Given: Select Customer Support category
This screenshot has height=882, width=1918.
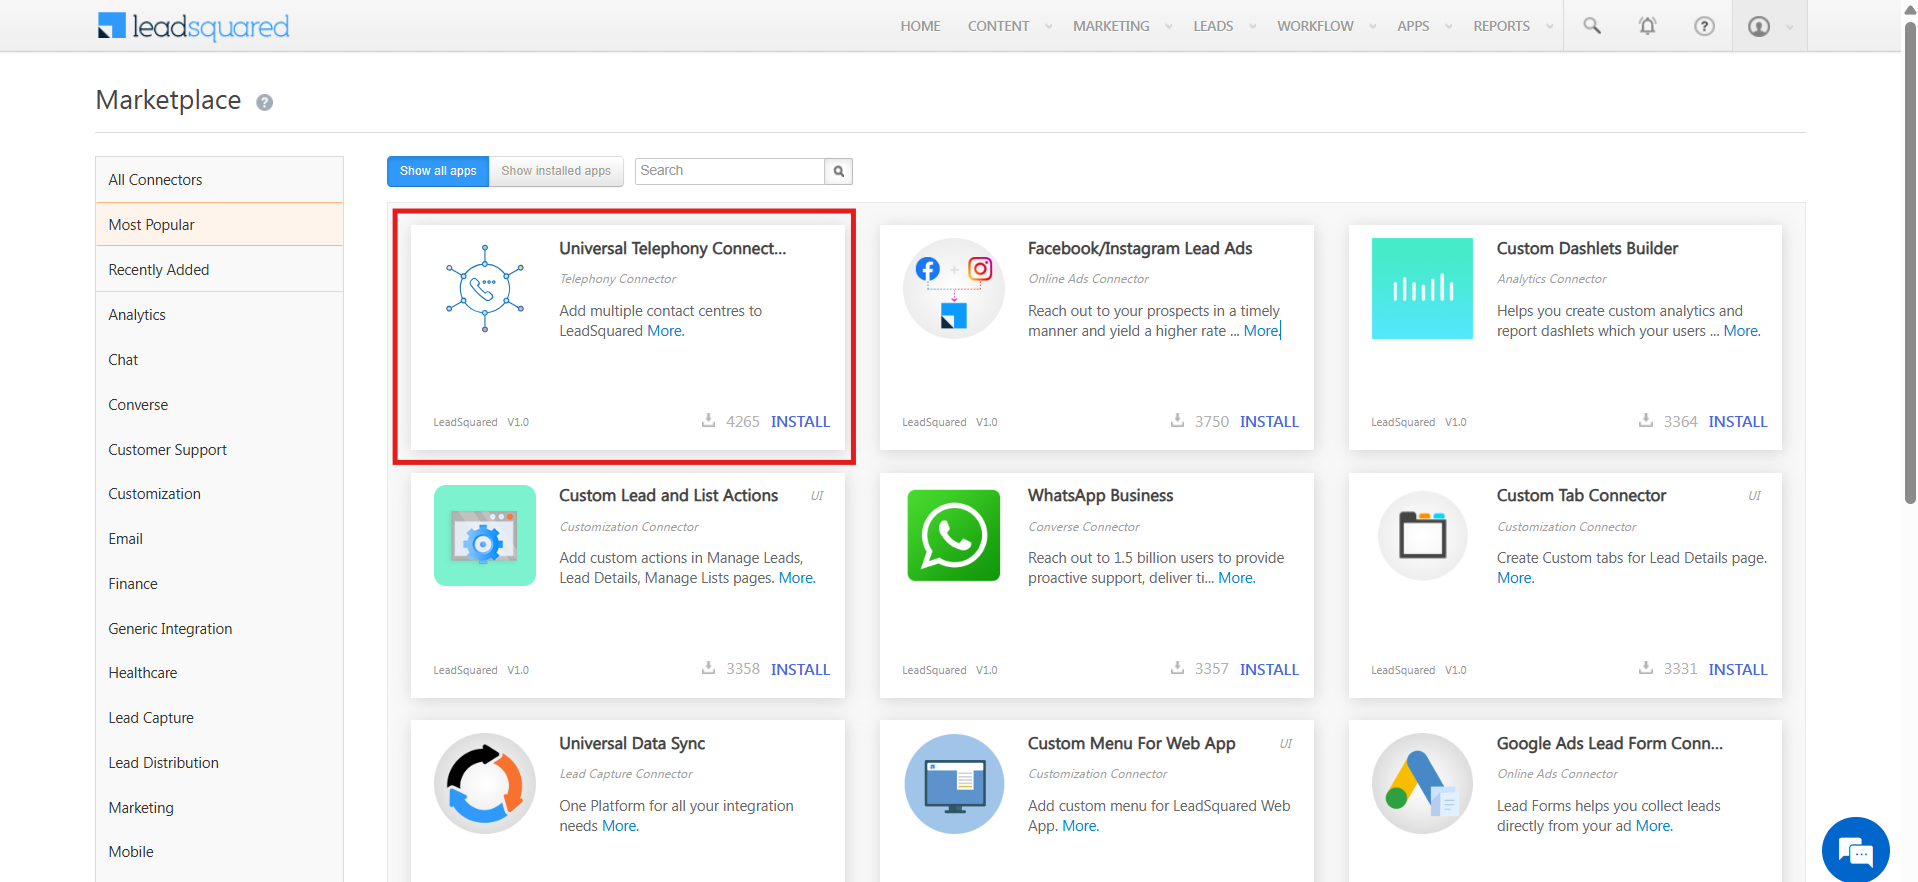Looking at the screenshot, I should click(219, 450).
